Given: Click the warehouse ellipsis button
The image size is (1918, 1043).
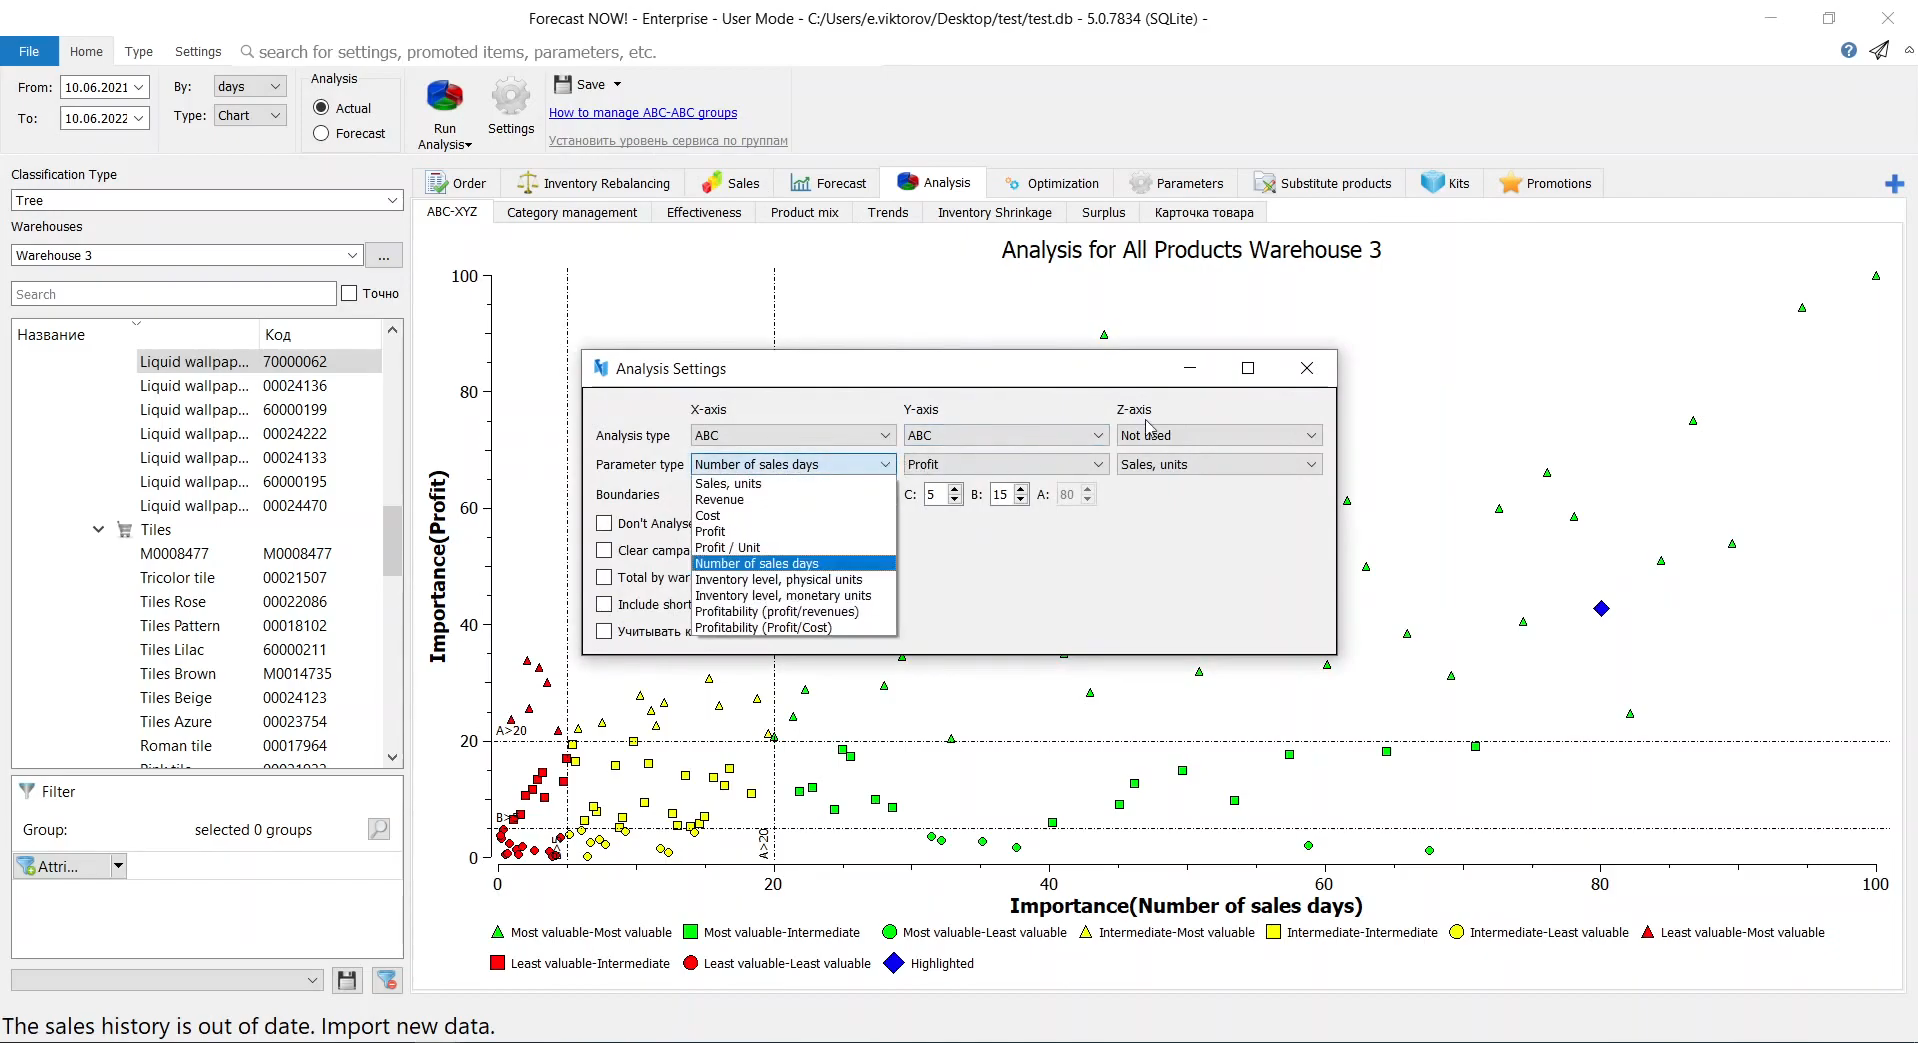Looking at the screenshot, I should (384, 256).
